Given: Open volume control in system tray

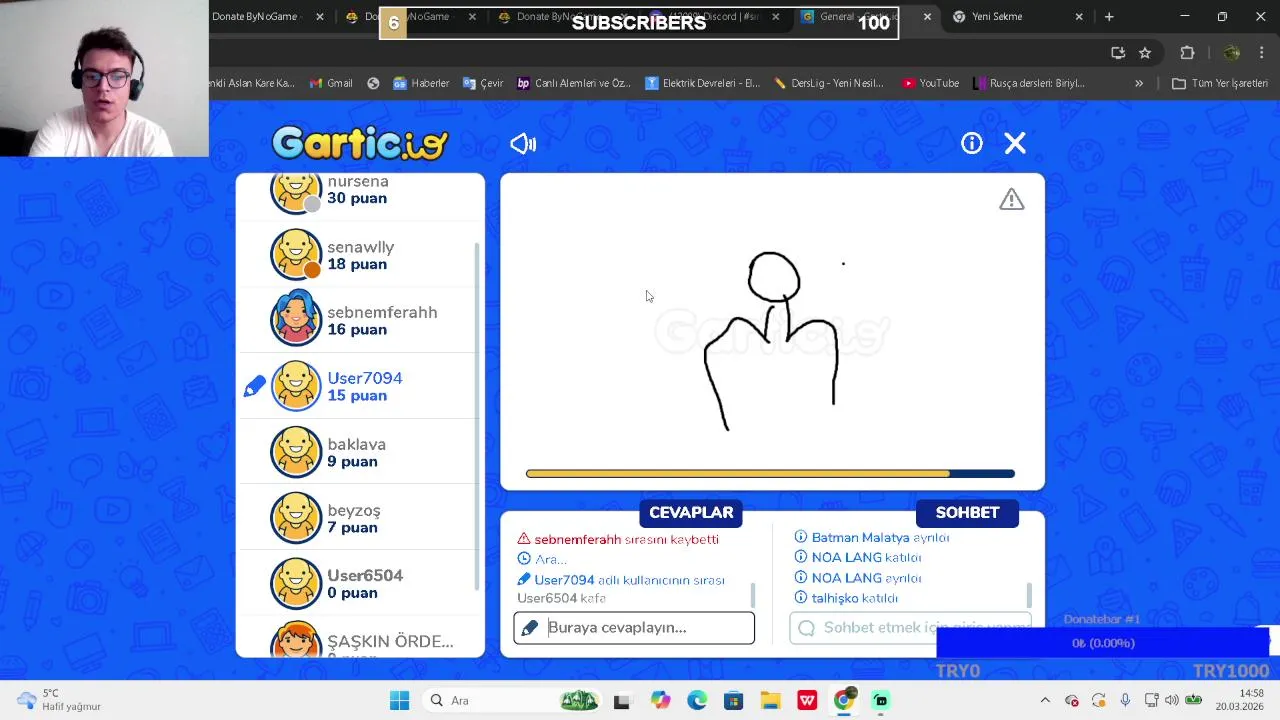Looking at the screenshot, I should click(1171, 700).
